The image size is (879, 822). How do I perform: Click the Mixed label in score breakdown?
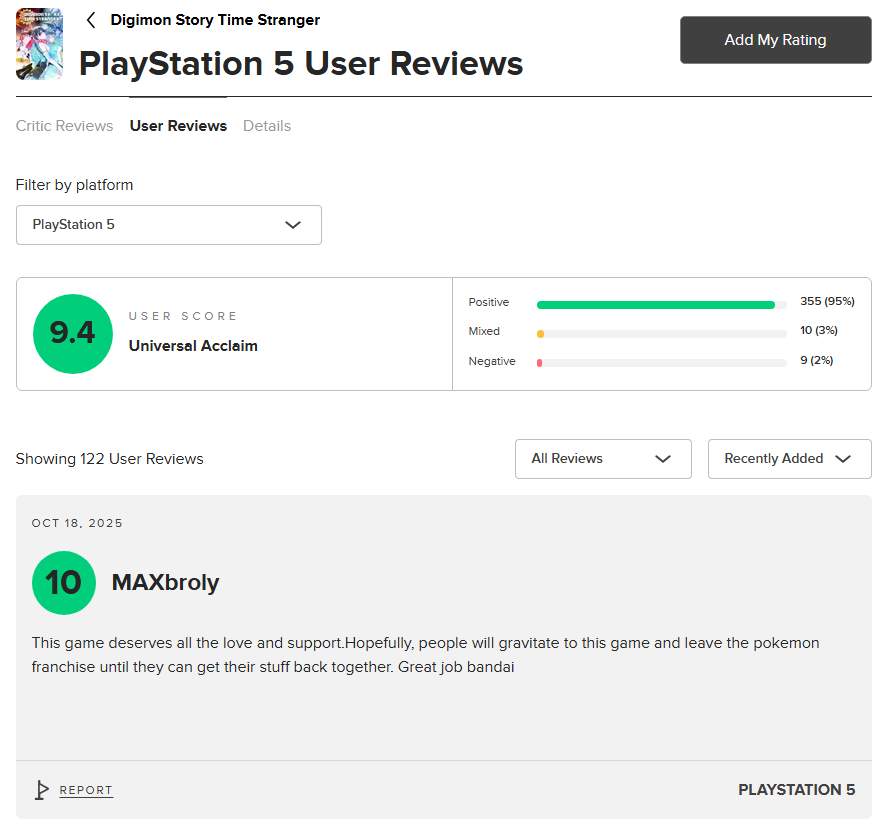coord(484,331)
